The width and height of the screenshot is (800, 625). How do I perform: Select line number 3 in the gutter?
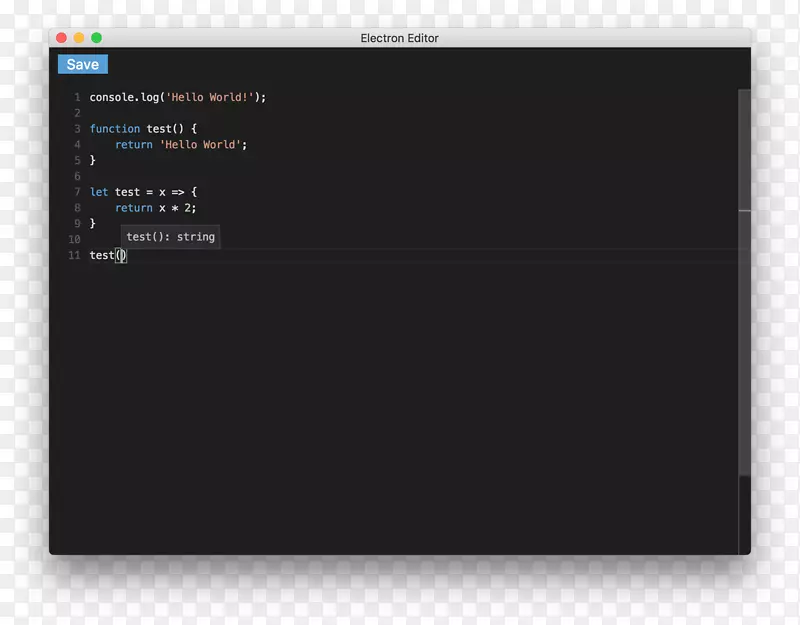77,129
